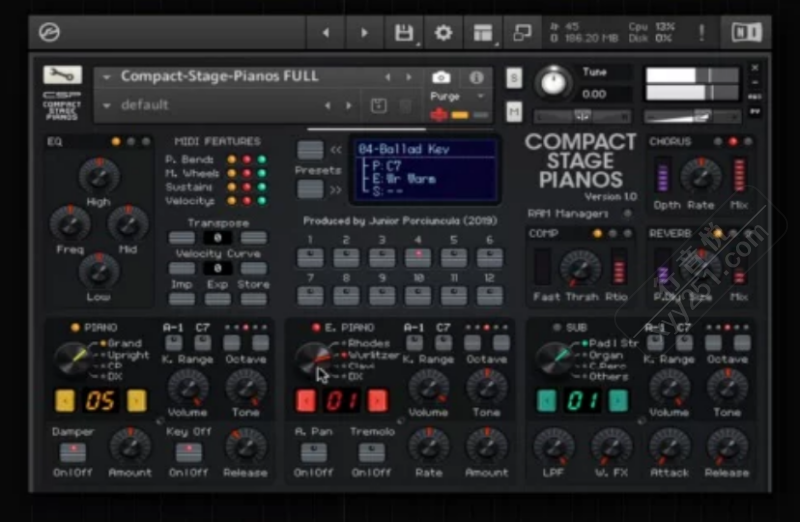The width and height of the screenshot is (800, 522).
Task: Click the yellow right arrow of Piano number
Action: point(137,401)
